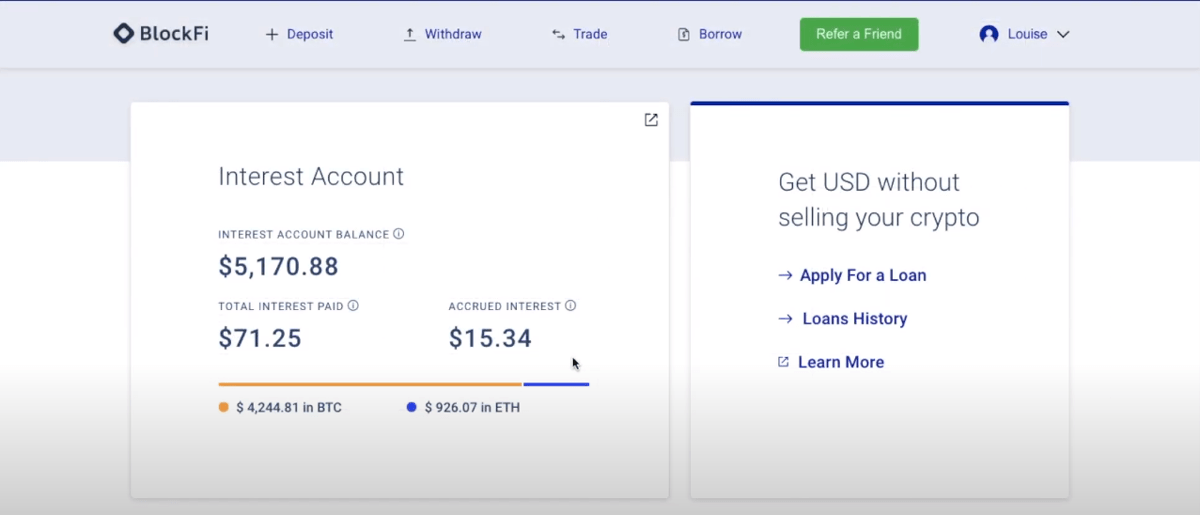Image resolution: width=1200 pixels, height=515 pixels.
Task: Open the Withdraw menu item
Action: pyautogui.click(x=443, y=34)
